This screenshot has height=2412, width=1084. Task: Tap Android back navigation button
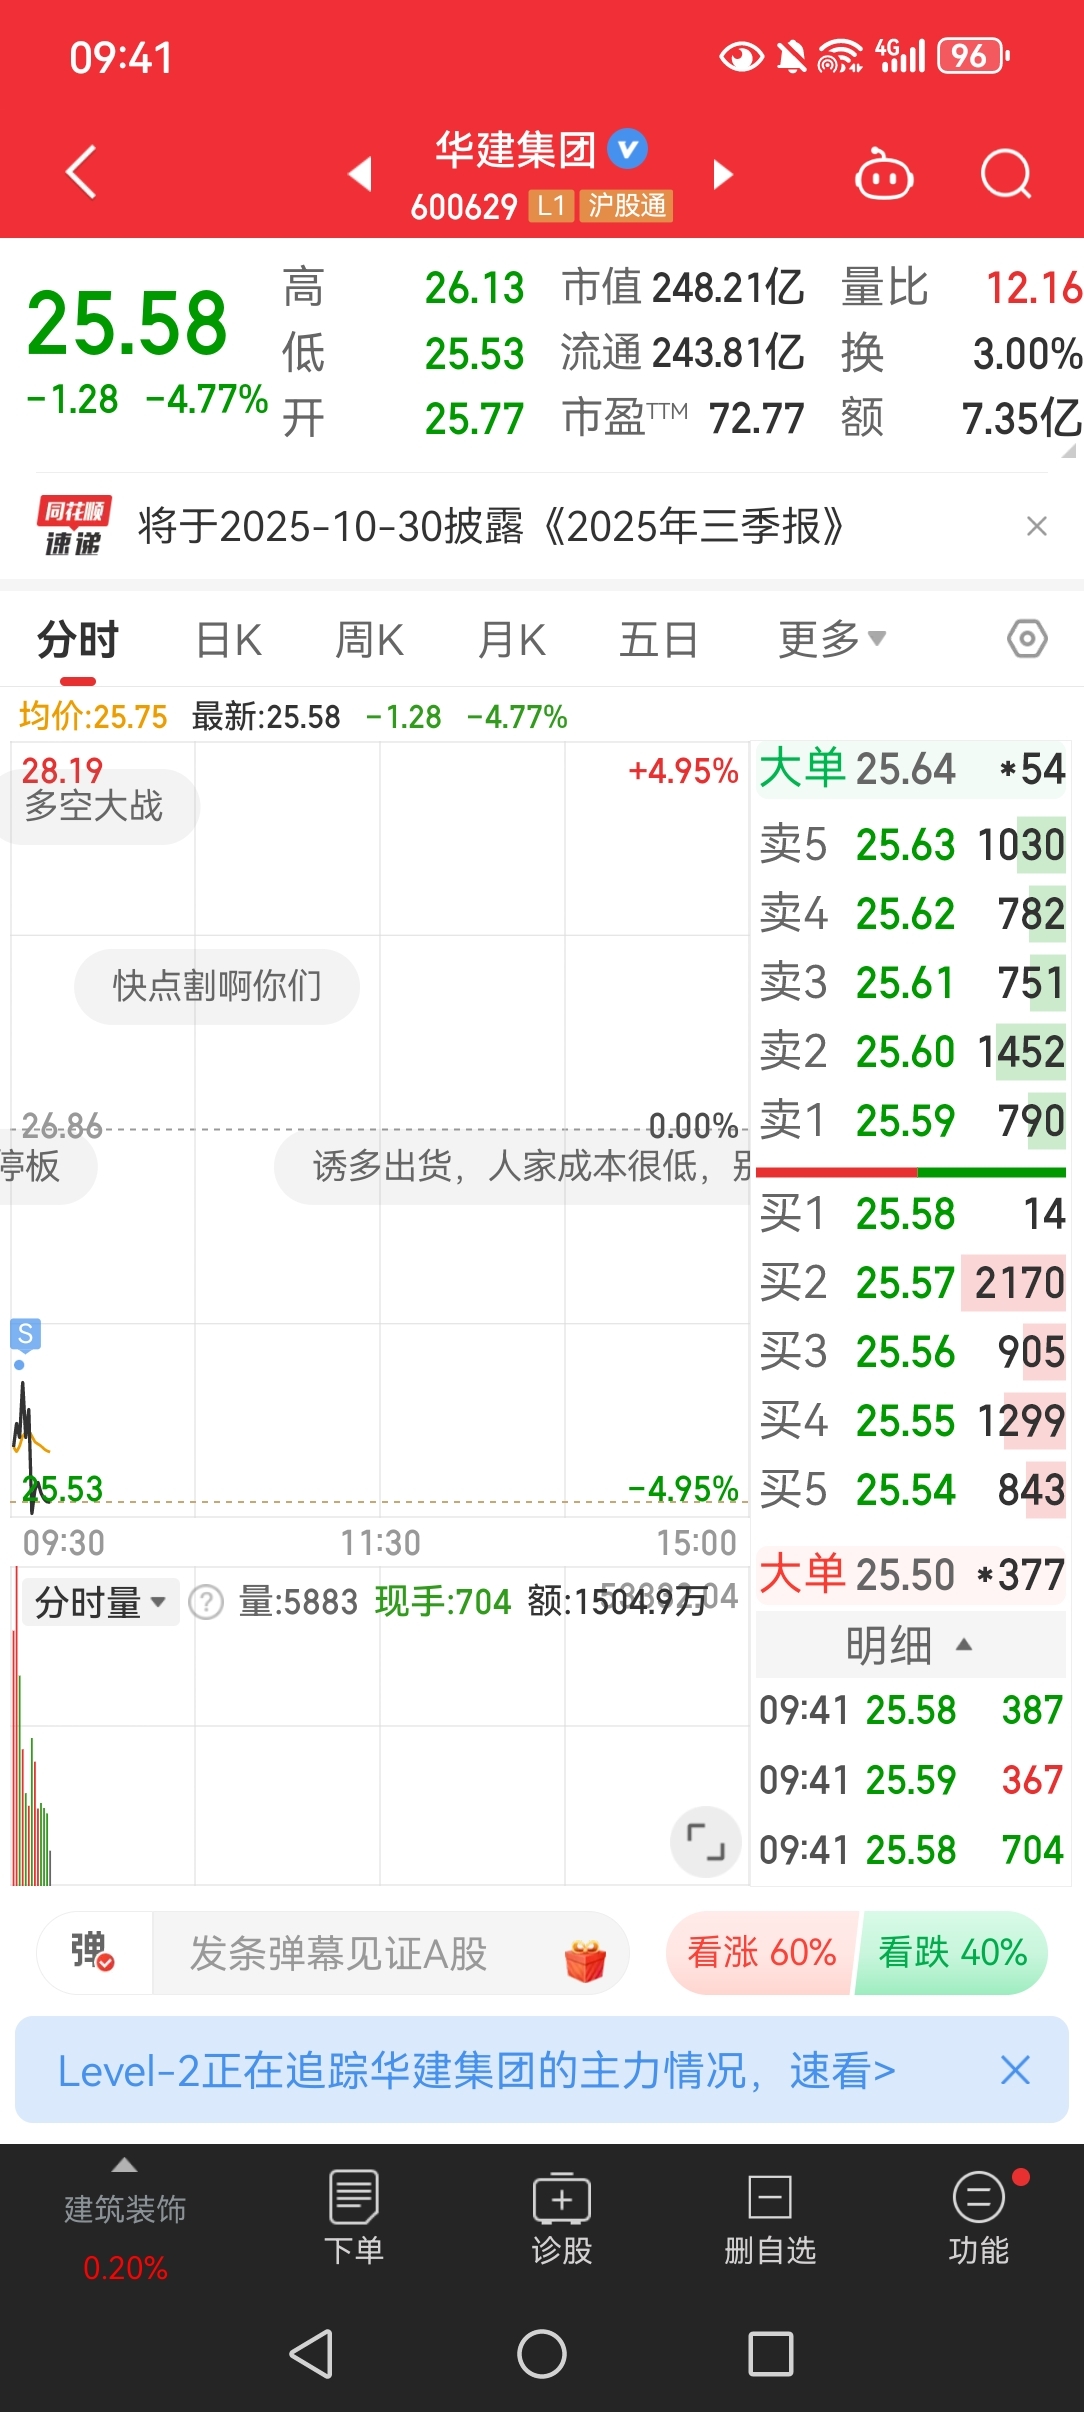click(x=311, y=2354)
